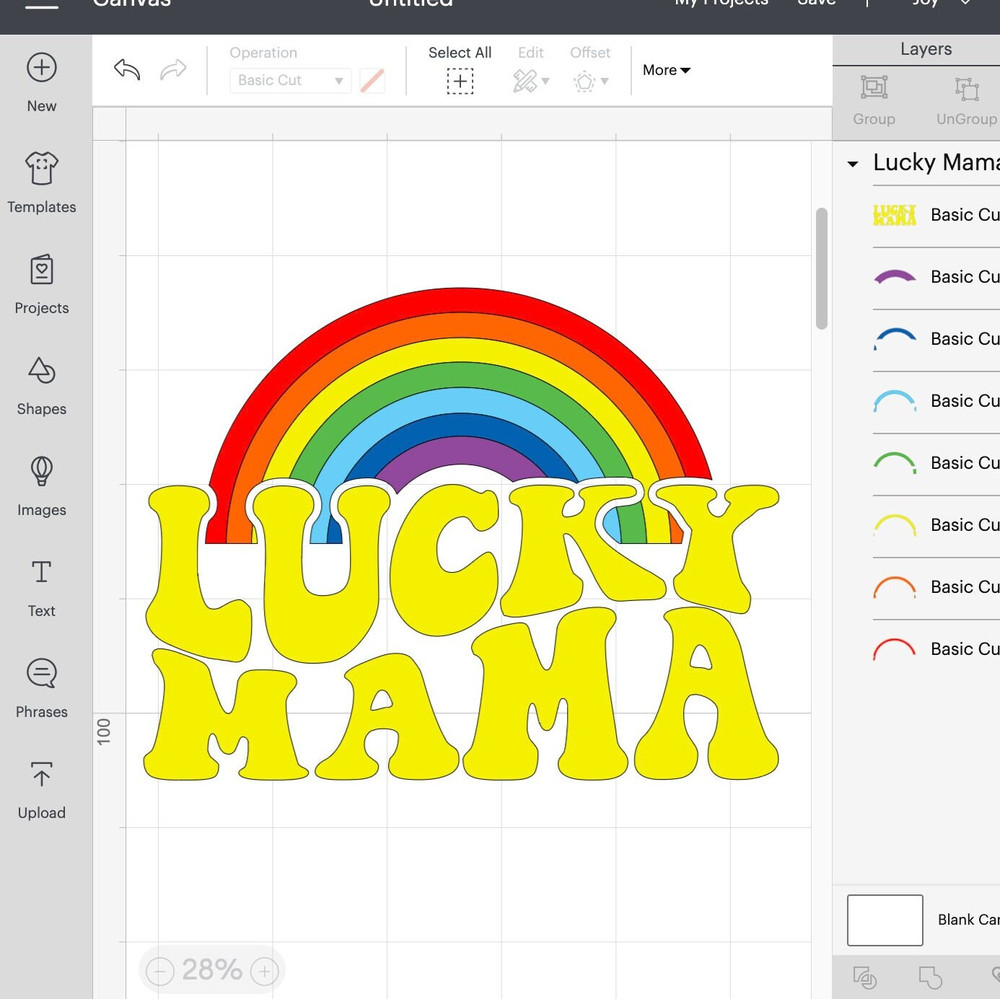
Task: Open the Basic Cut operation dropdown
Action: tap(289, 80)
